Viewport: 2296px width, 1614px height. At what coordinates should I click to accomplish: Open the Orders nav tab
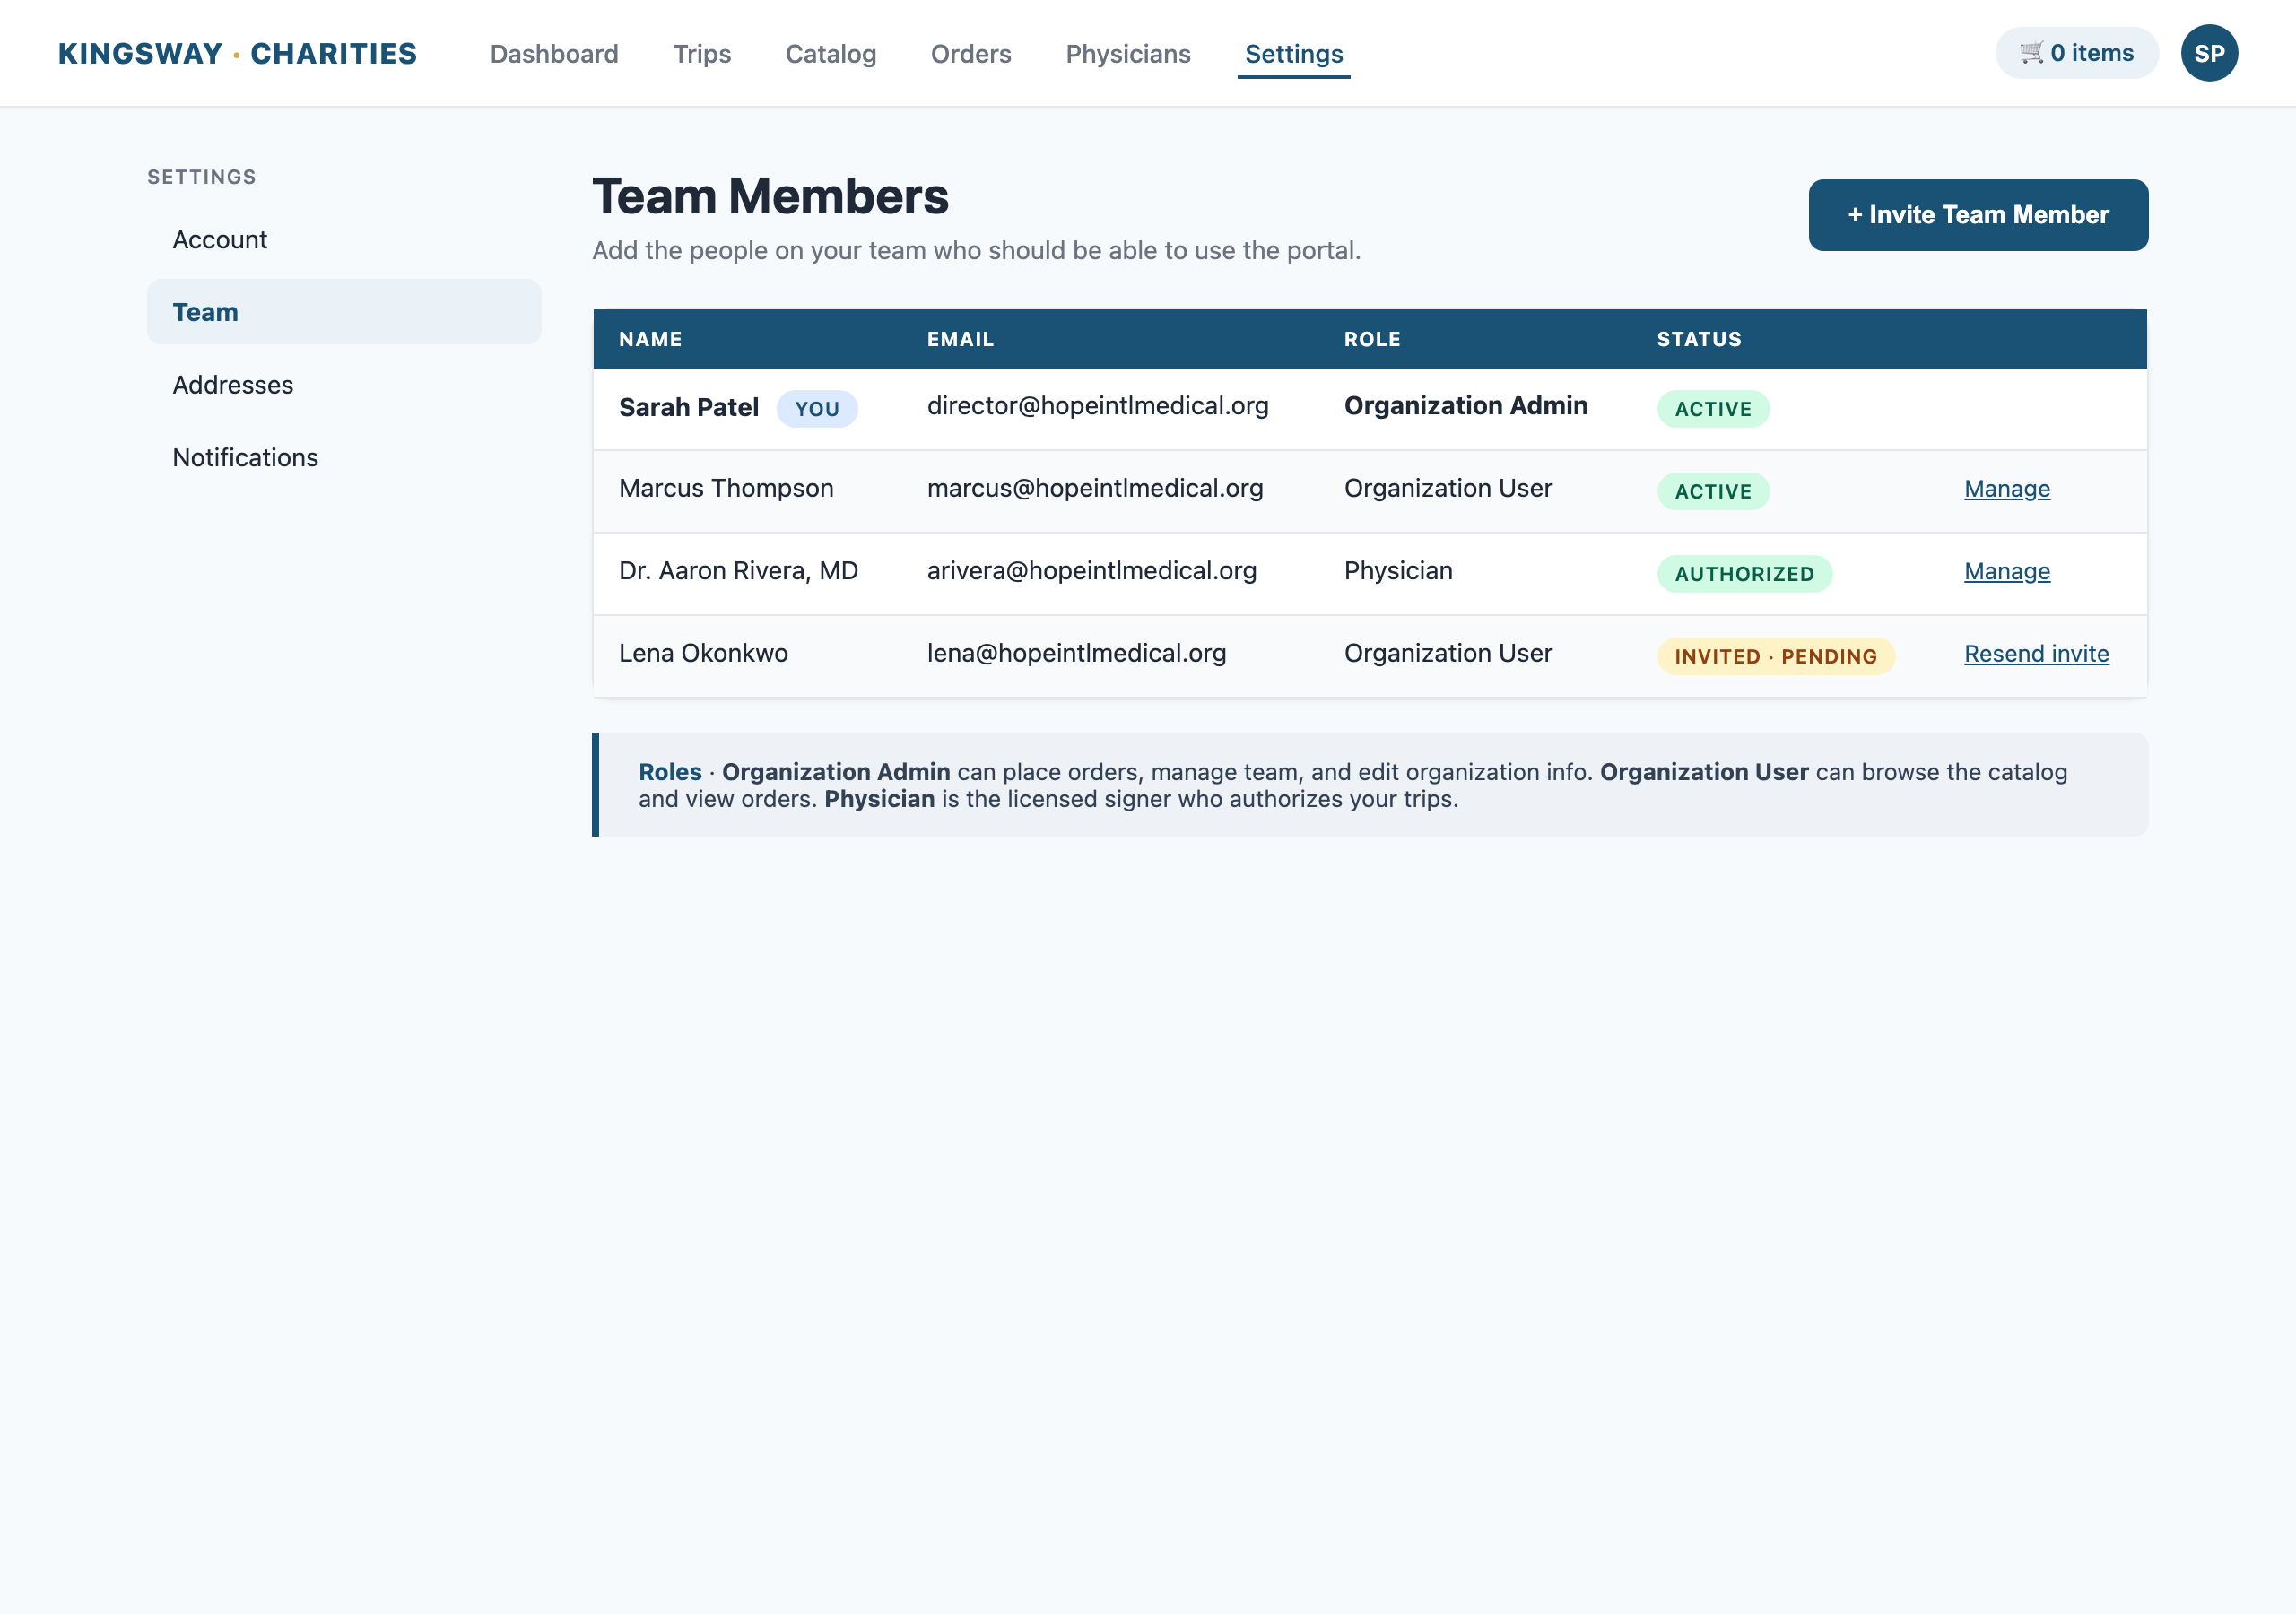coord(971,54)
